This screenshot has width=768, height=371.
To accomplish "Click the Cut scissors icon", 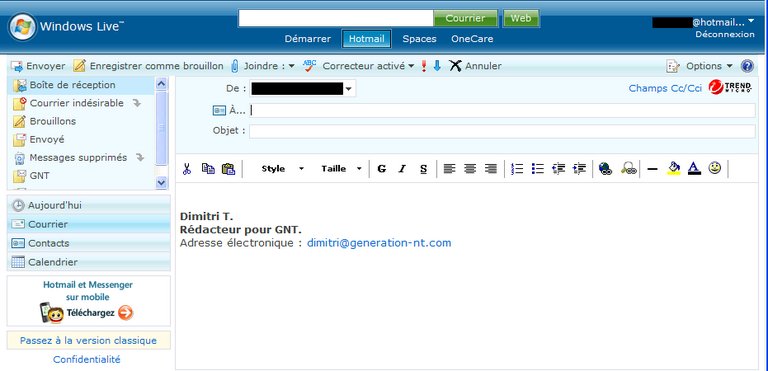I will coord(187,169).
